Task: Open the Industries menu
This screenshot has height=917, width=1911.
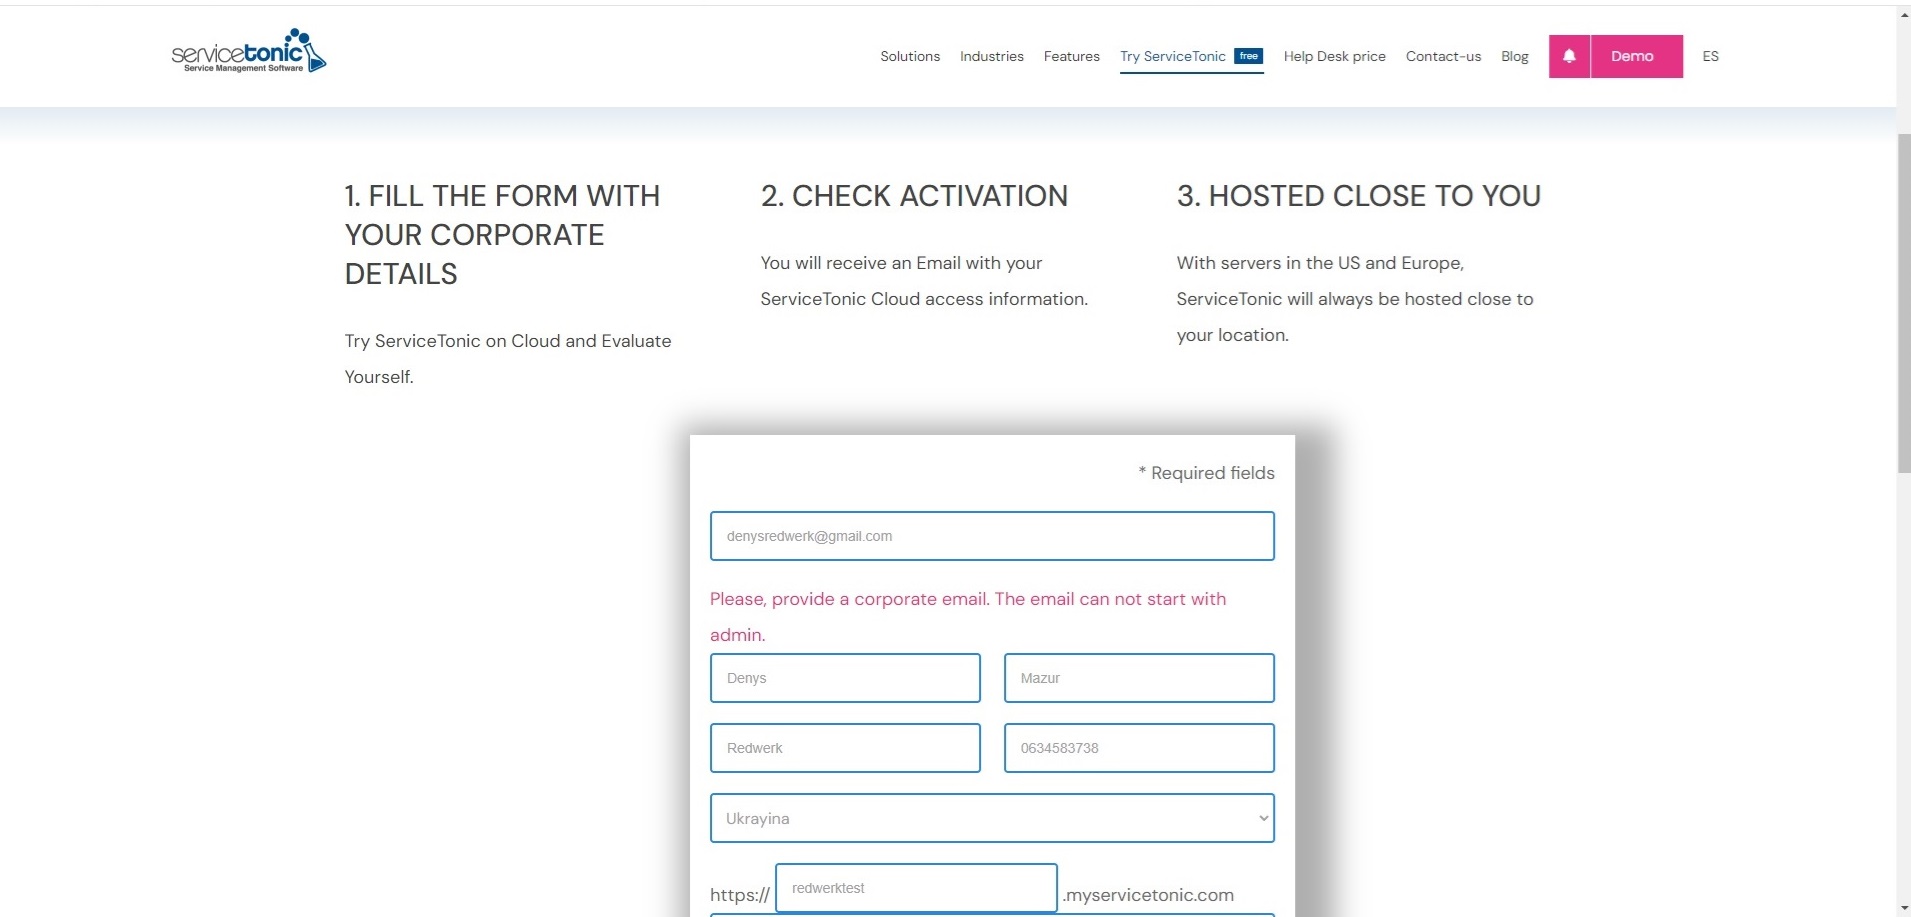Action: tap(992, 56)
